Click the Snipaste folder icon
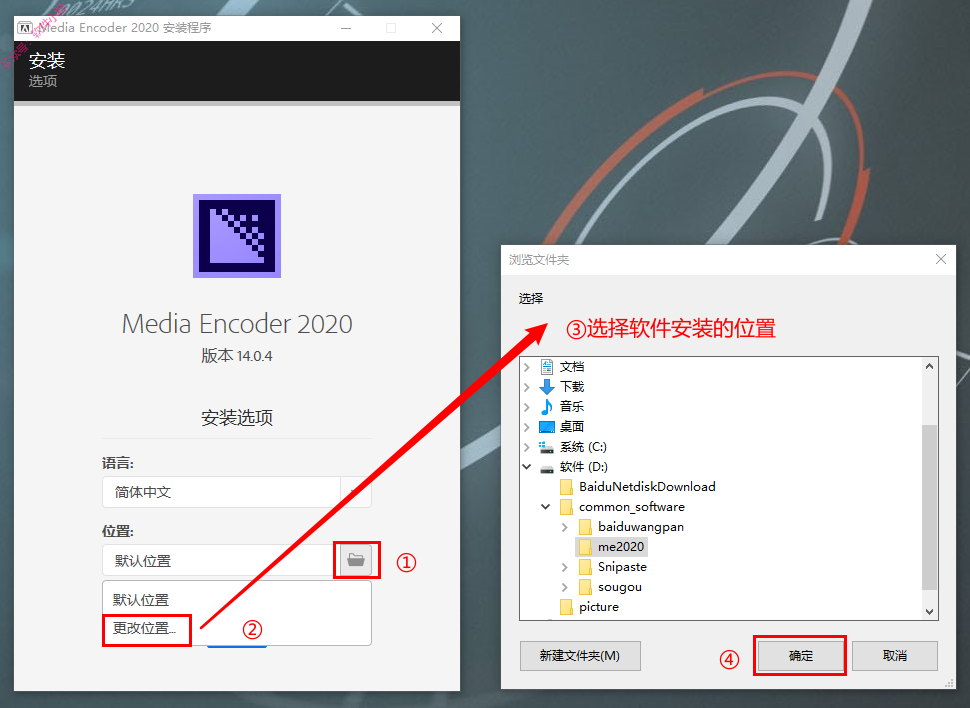 tap(585, 567)
